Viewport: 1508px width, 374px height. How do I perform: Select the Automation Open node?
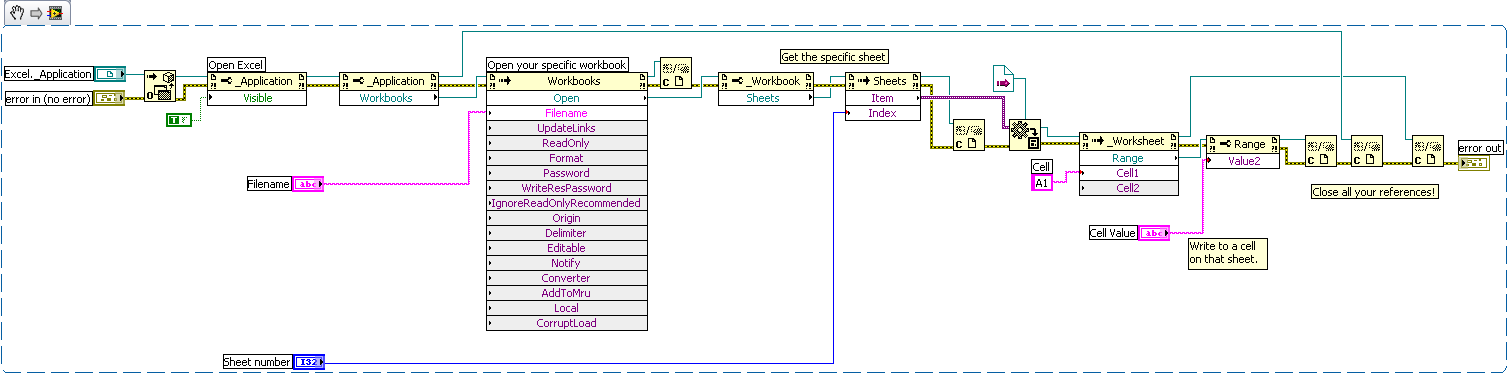coord(160,86)
